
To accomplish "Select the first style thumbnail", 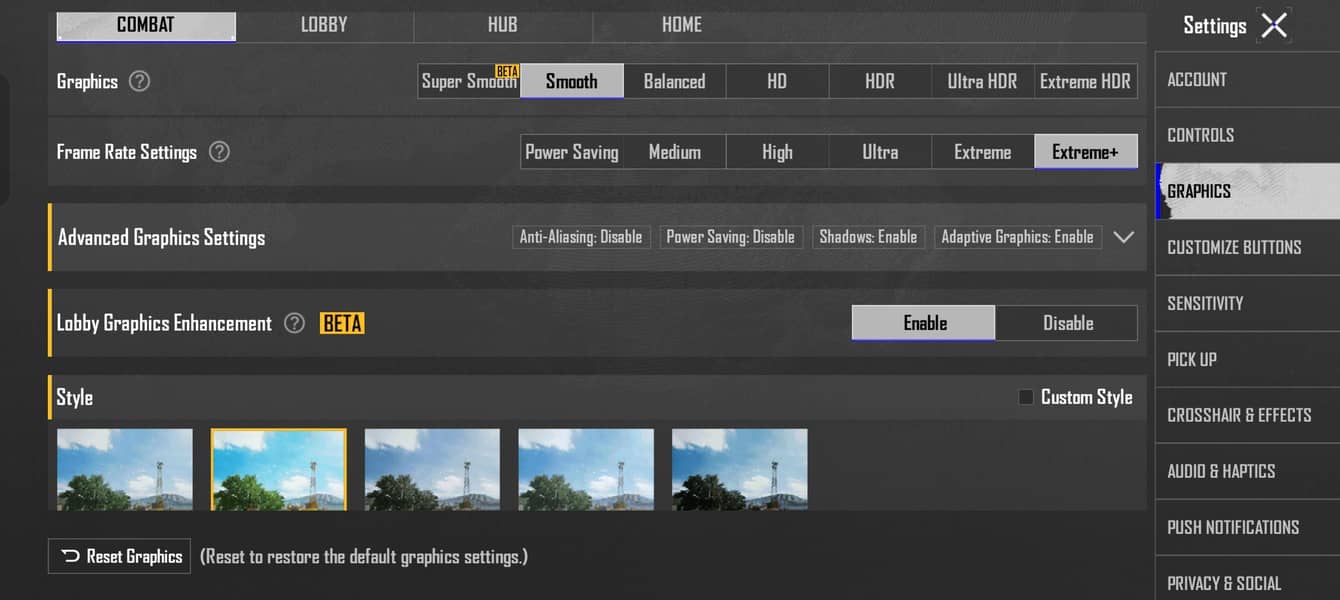I will 125,469.
